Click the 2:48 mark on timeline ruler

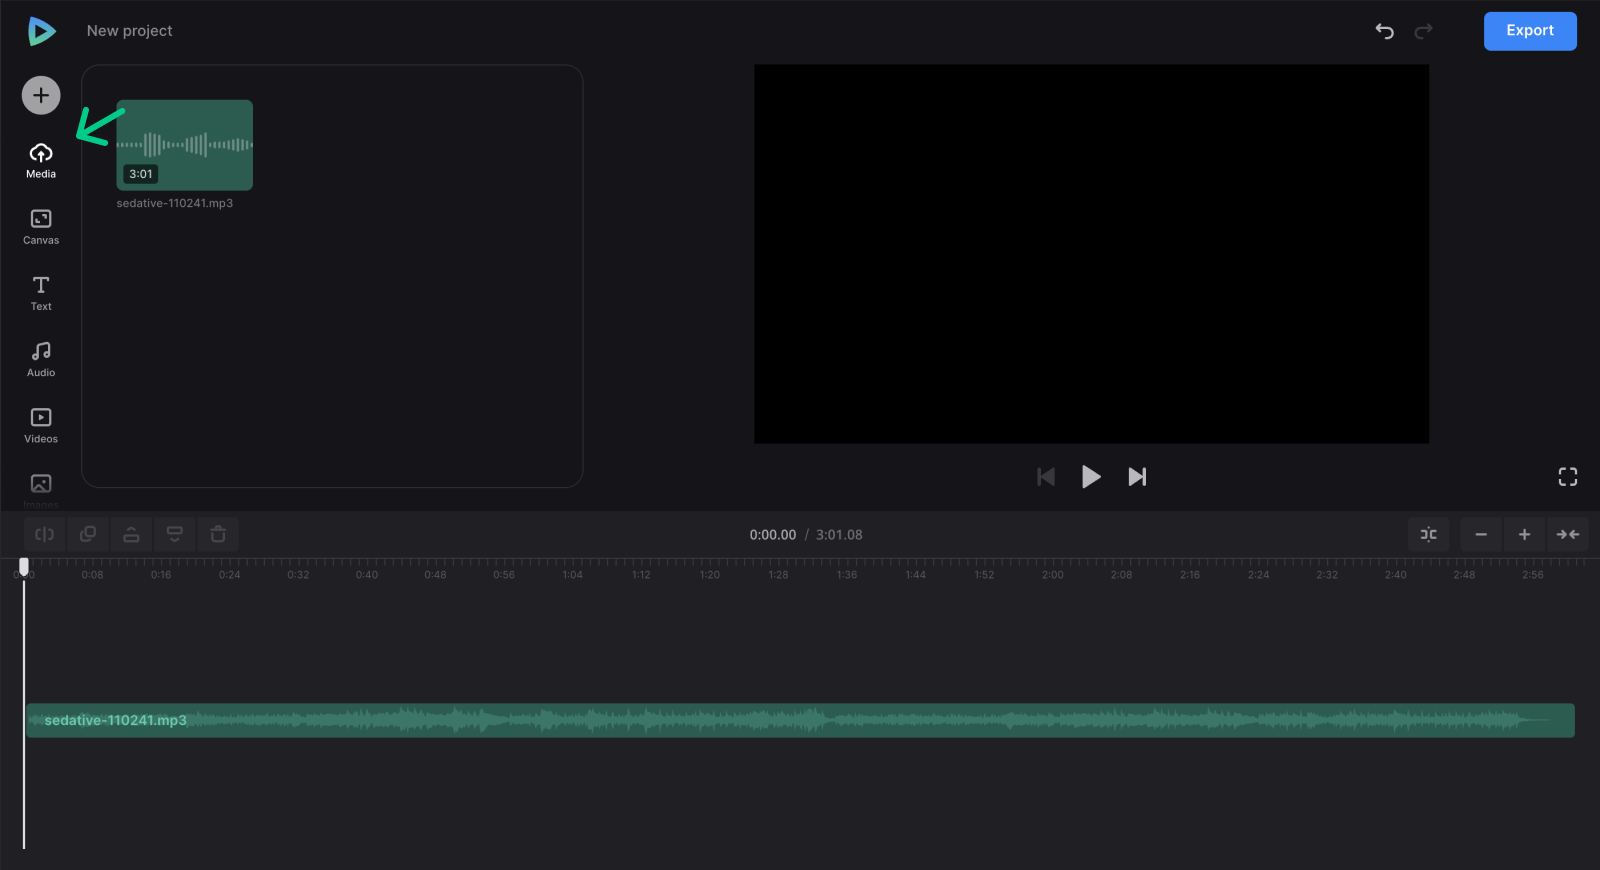(1464, 575)
